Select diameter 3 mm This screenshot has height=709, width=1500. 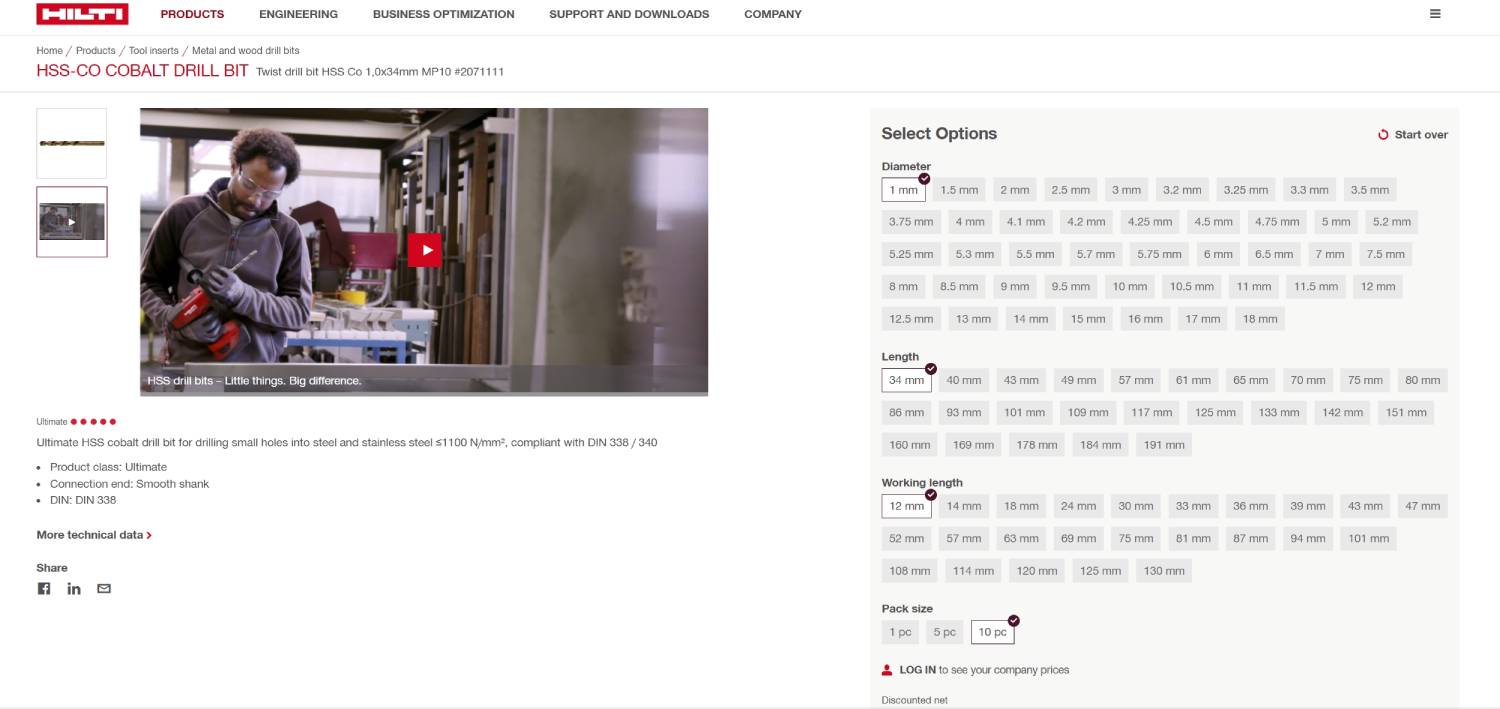point(1126,190)
